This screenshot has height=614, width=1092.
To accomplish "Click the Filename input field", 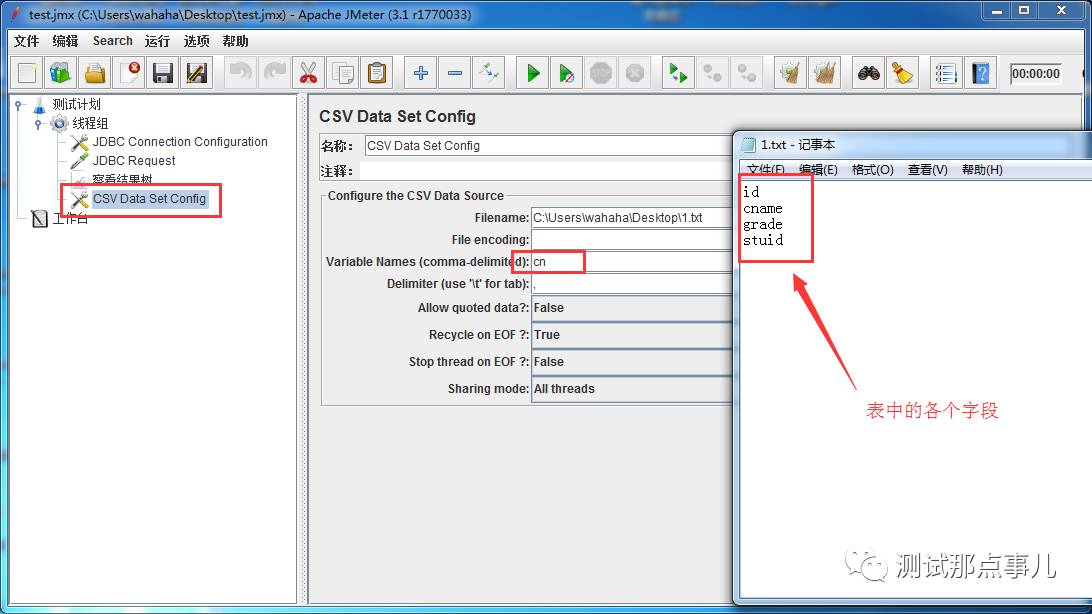I will tap(632, 218).
